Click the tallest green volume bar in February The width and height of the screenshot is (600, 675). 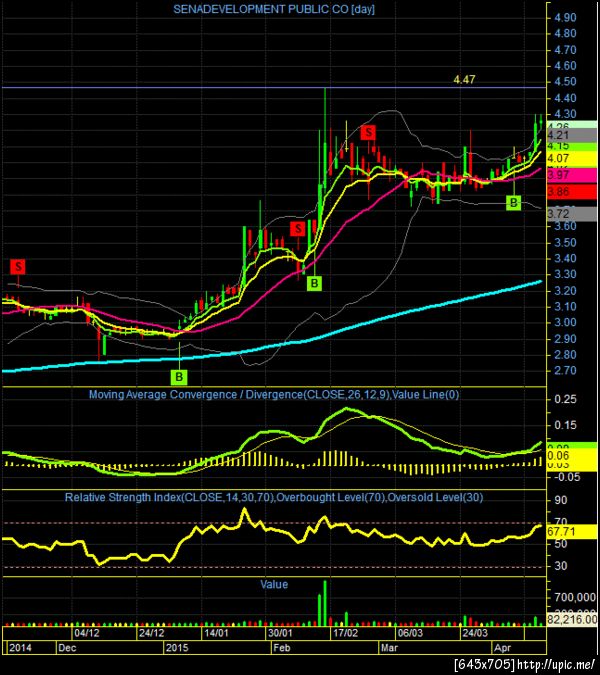tap(325, 603)
